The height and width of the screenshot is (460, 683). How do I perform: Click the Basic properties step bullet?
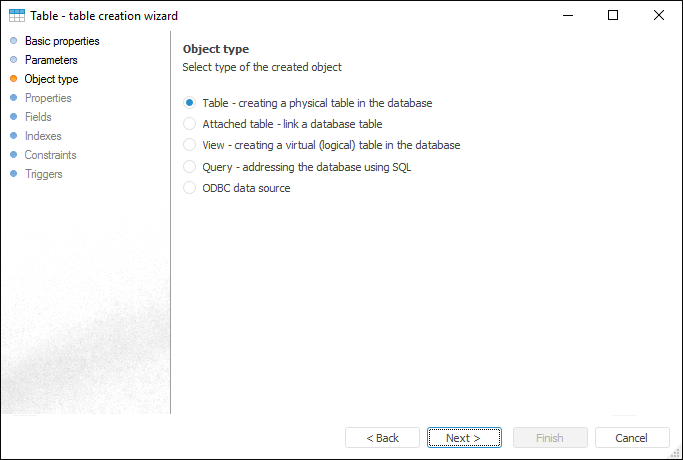pos(13,41)
